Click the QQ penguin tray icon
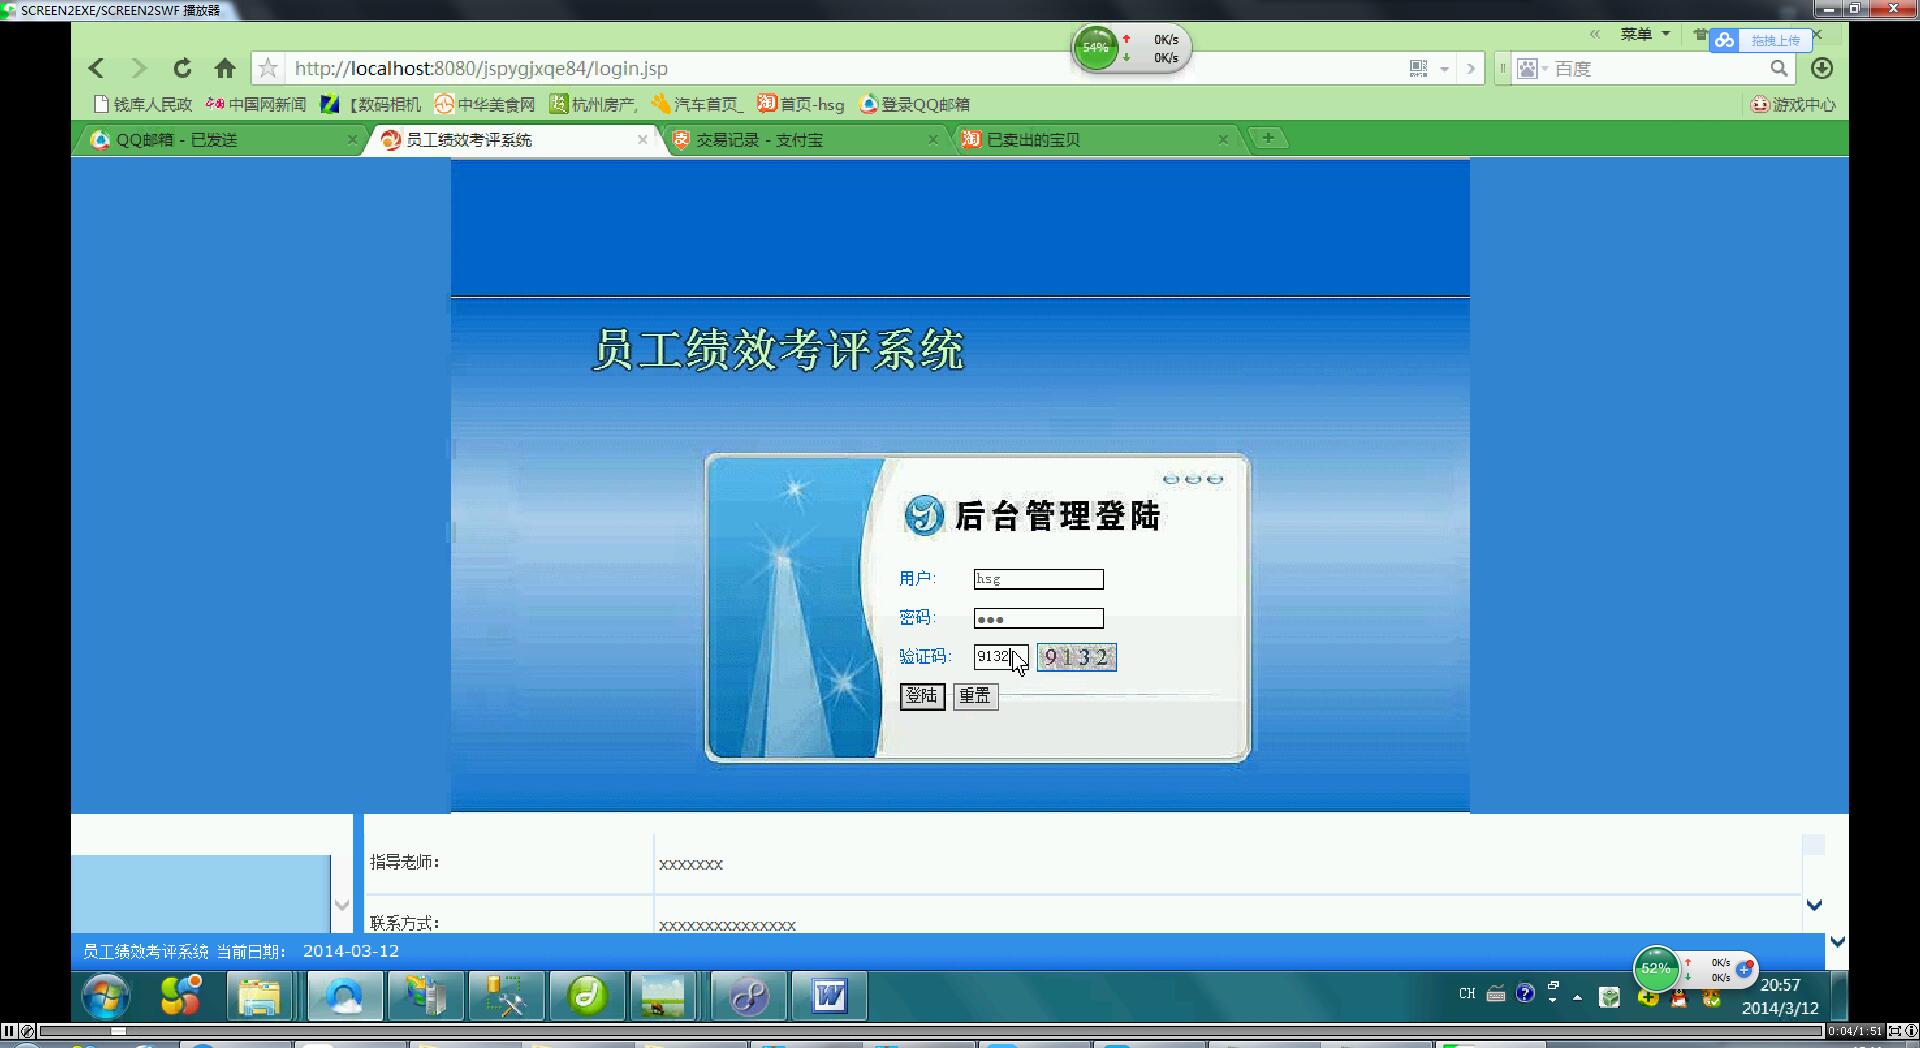Viewport: 1920px width, 1048px height. (x=1680, y=998)
